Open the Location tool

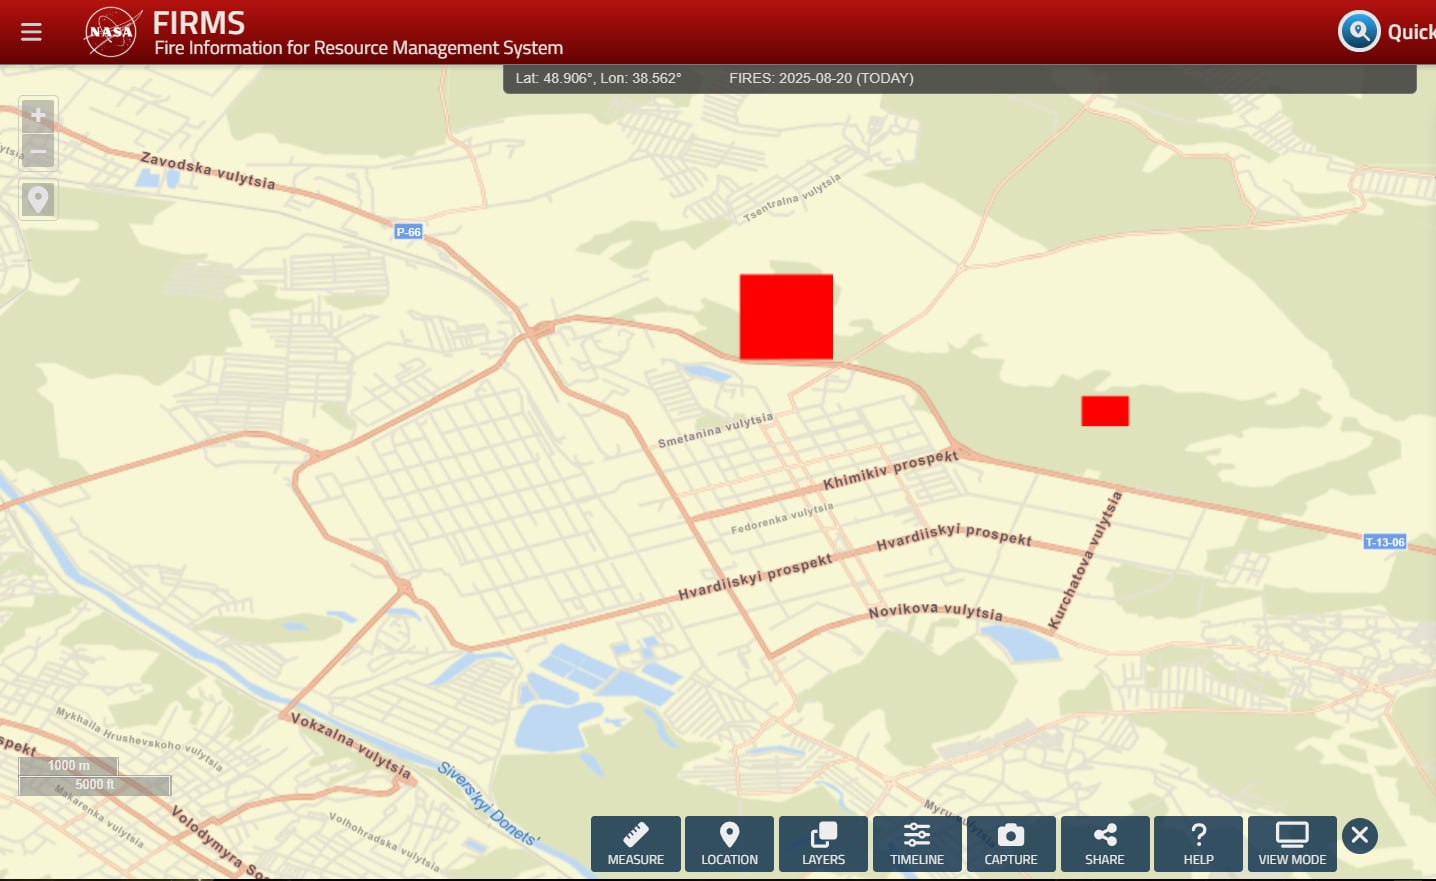[x=729, y=844]
